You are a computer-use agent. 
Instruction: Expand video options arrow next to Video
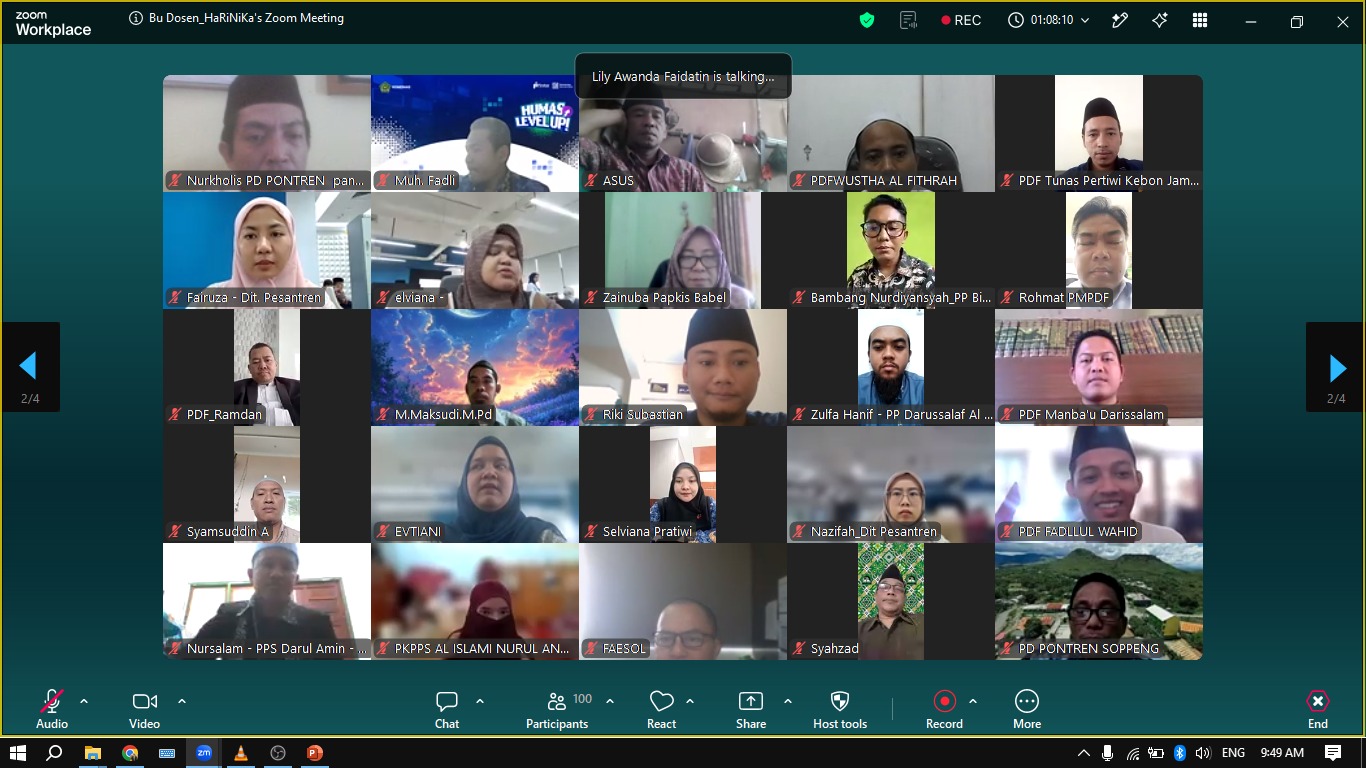pos(182,701)
